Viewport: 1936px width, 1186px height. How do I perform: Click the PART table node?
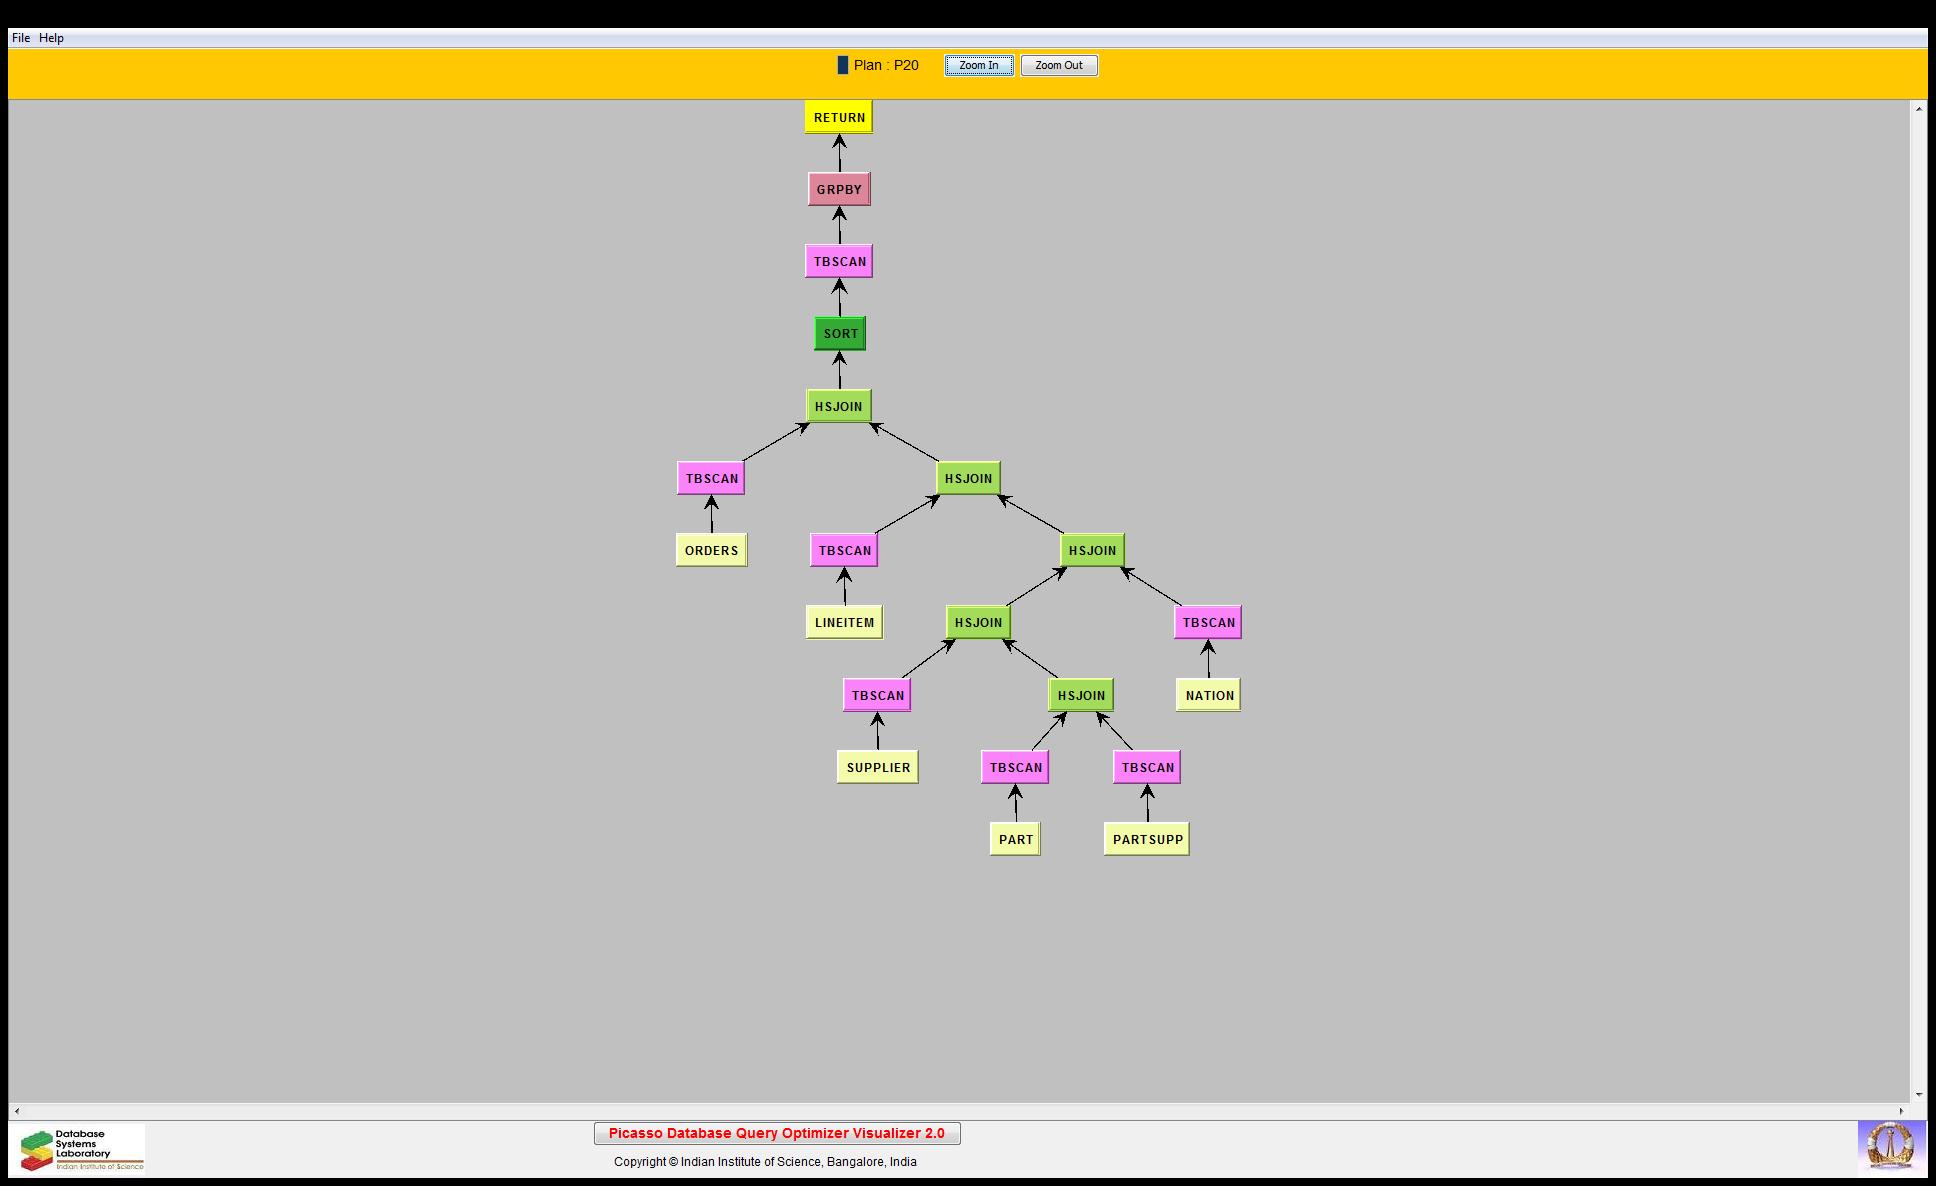point(1015,839)
